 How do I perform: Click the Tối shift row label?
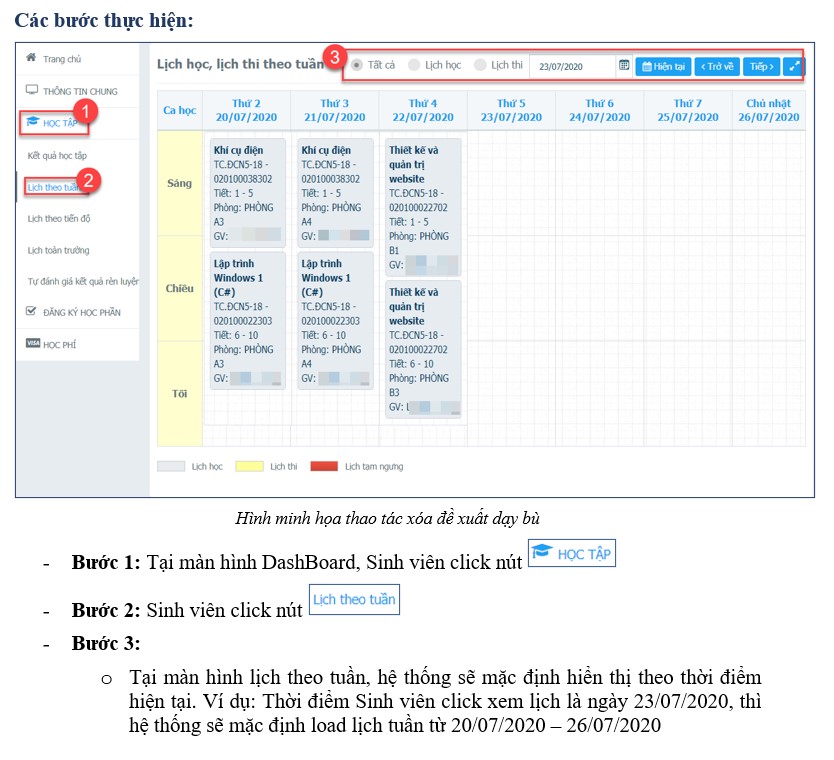(x=180, y=394)
